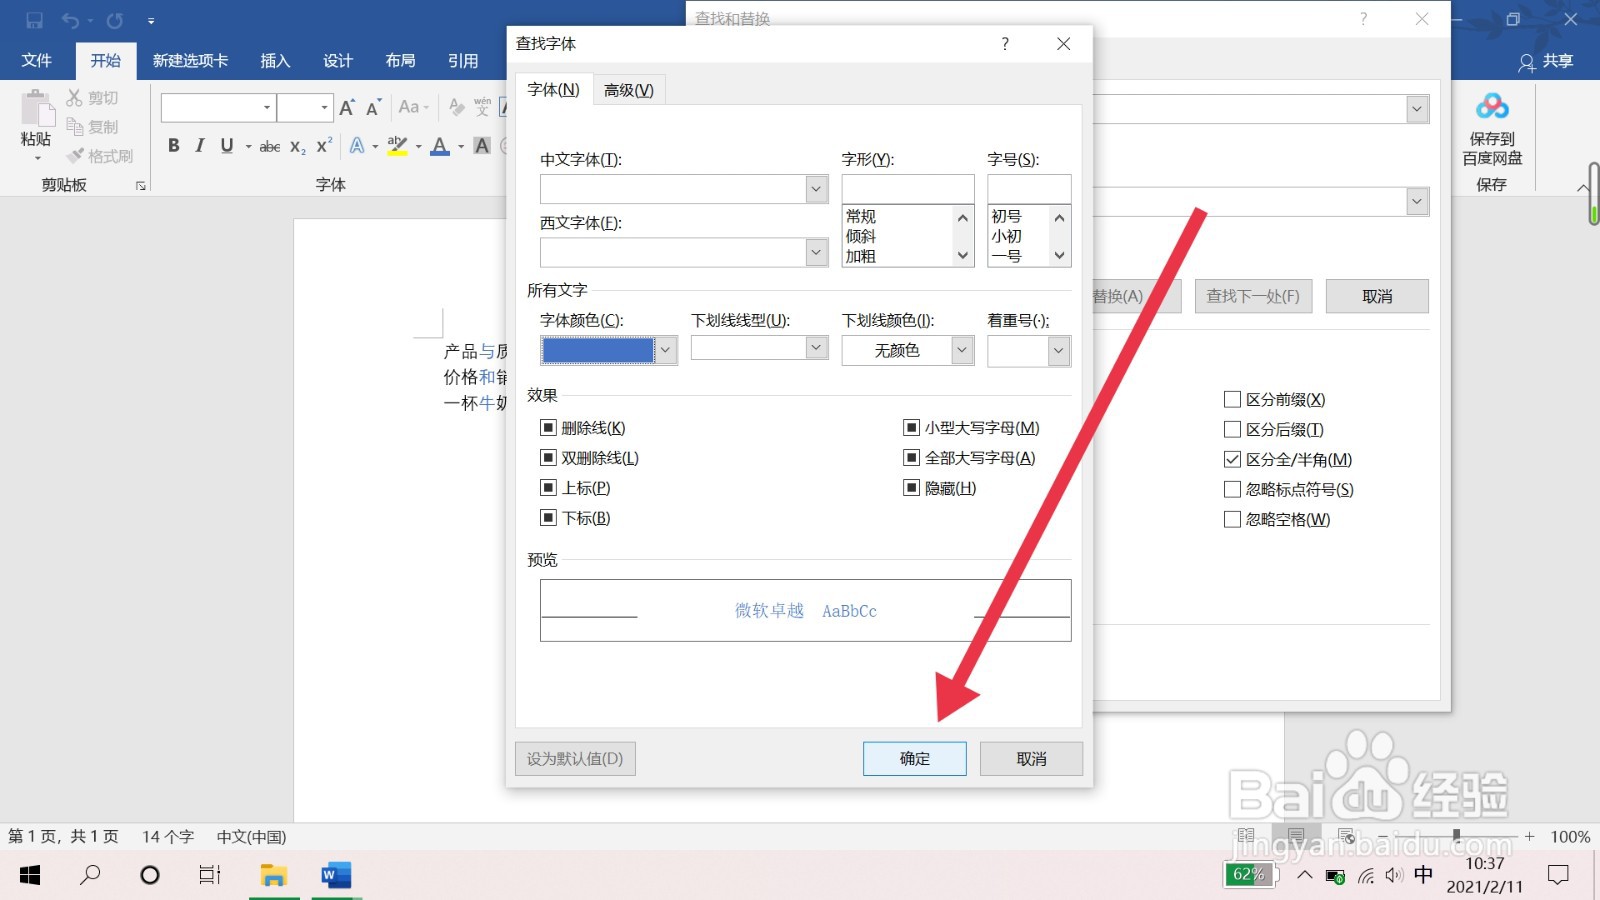Expand the font color dropdown arrow in dialog
This screenshot has height=900, width=1600.
point(666,350)
